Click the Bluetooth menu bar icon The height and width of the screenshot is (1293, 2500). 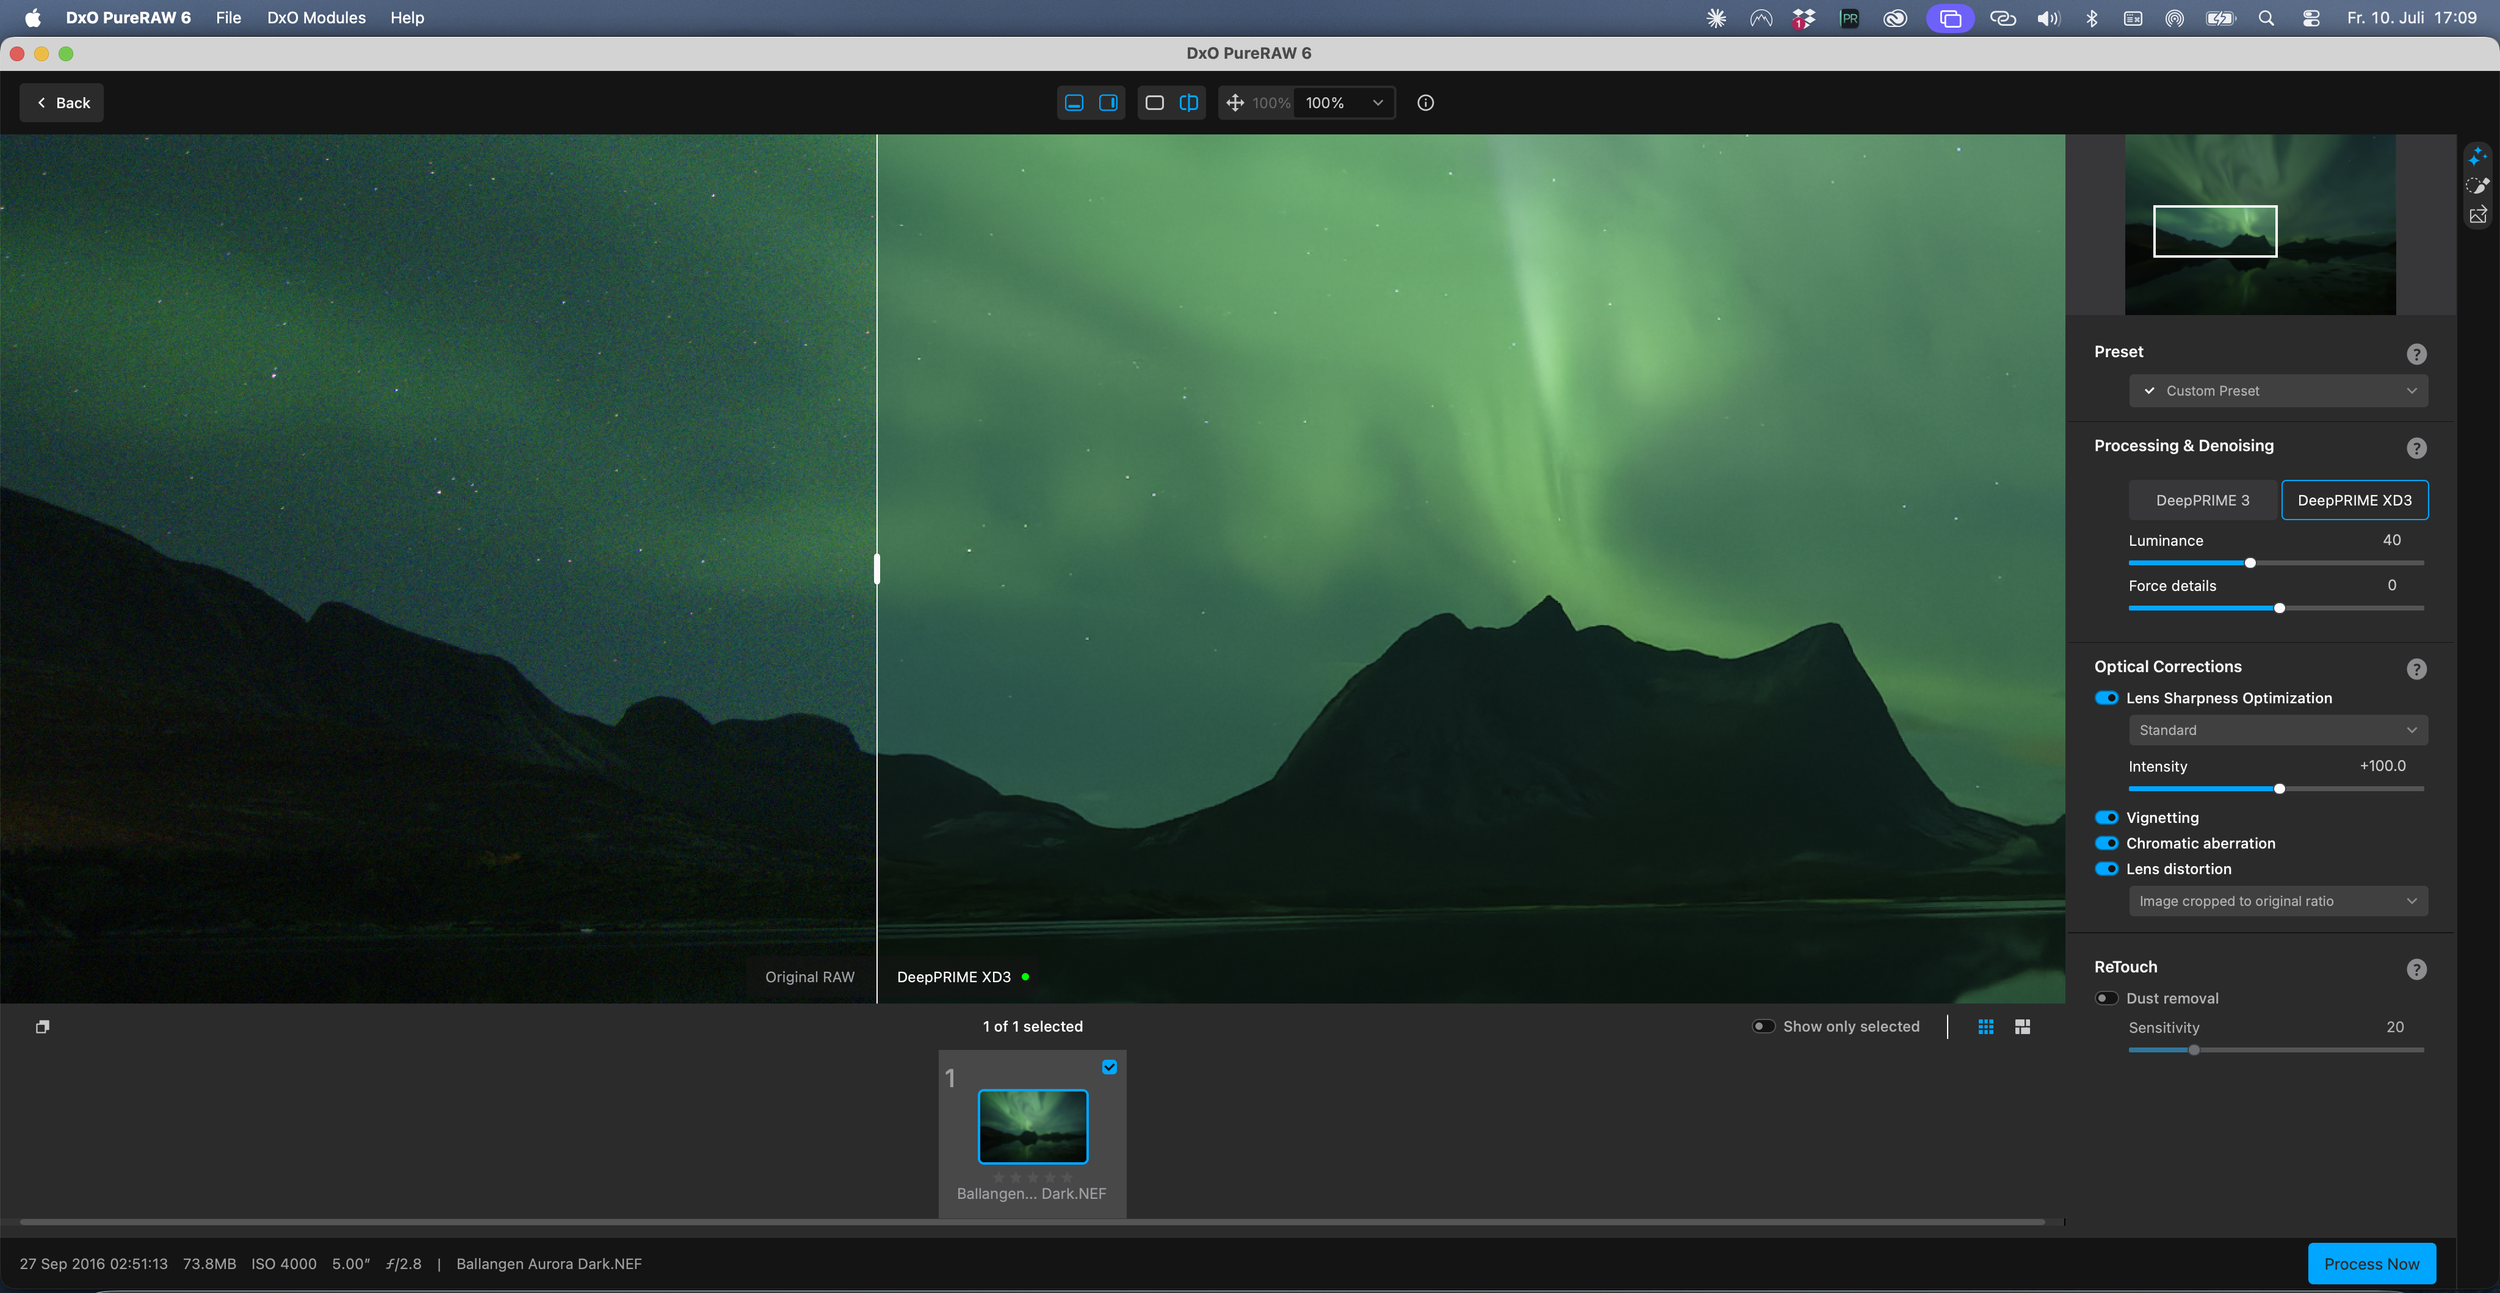tap(2091, 18)
